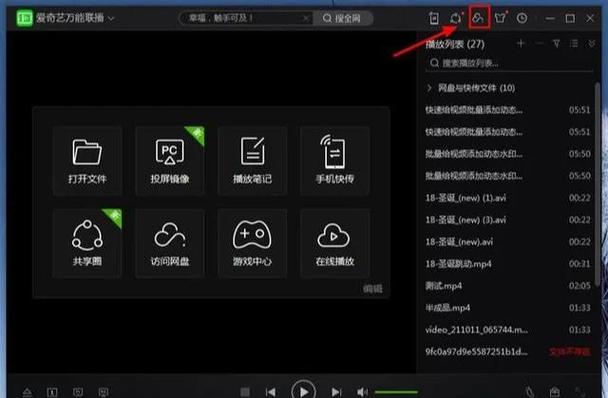Select 半成品.mp4 in playlist

pyautogui.click(x=508, y=308)
